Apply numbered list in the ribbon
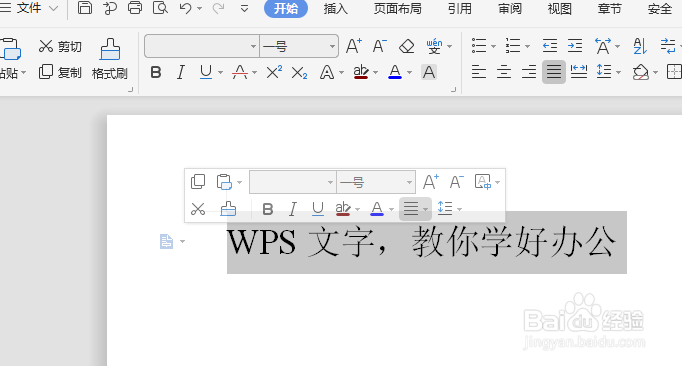 513,46
